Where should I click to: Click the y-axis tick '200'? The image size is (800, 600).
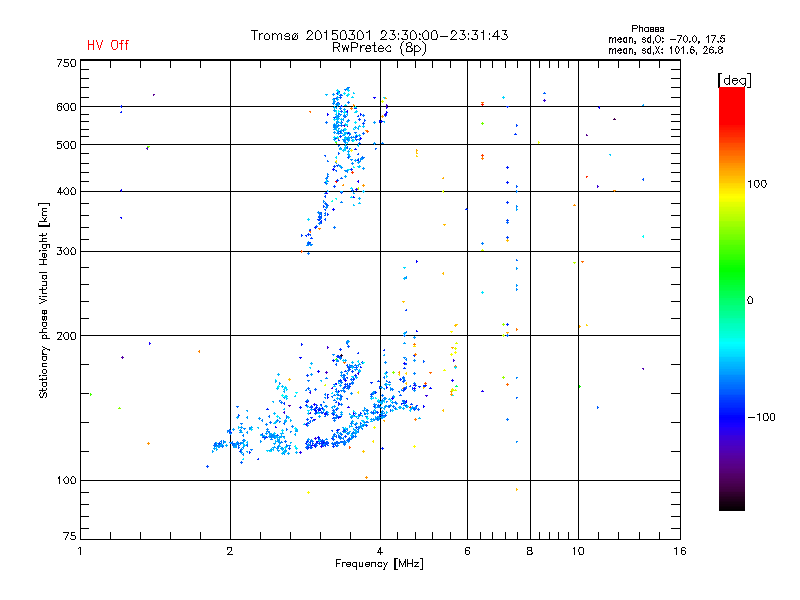66,336
